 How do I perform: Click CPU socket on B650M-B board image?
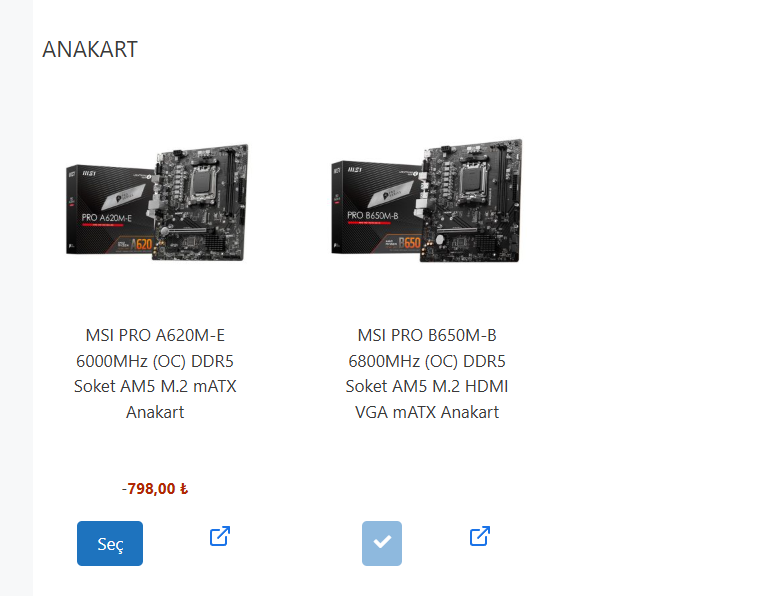(472, 179)
